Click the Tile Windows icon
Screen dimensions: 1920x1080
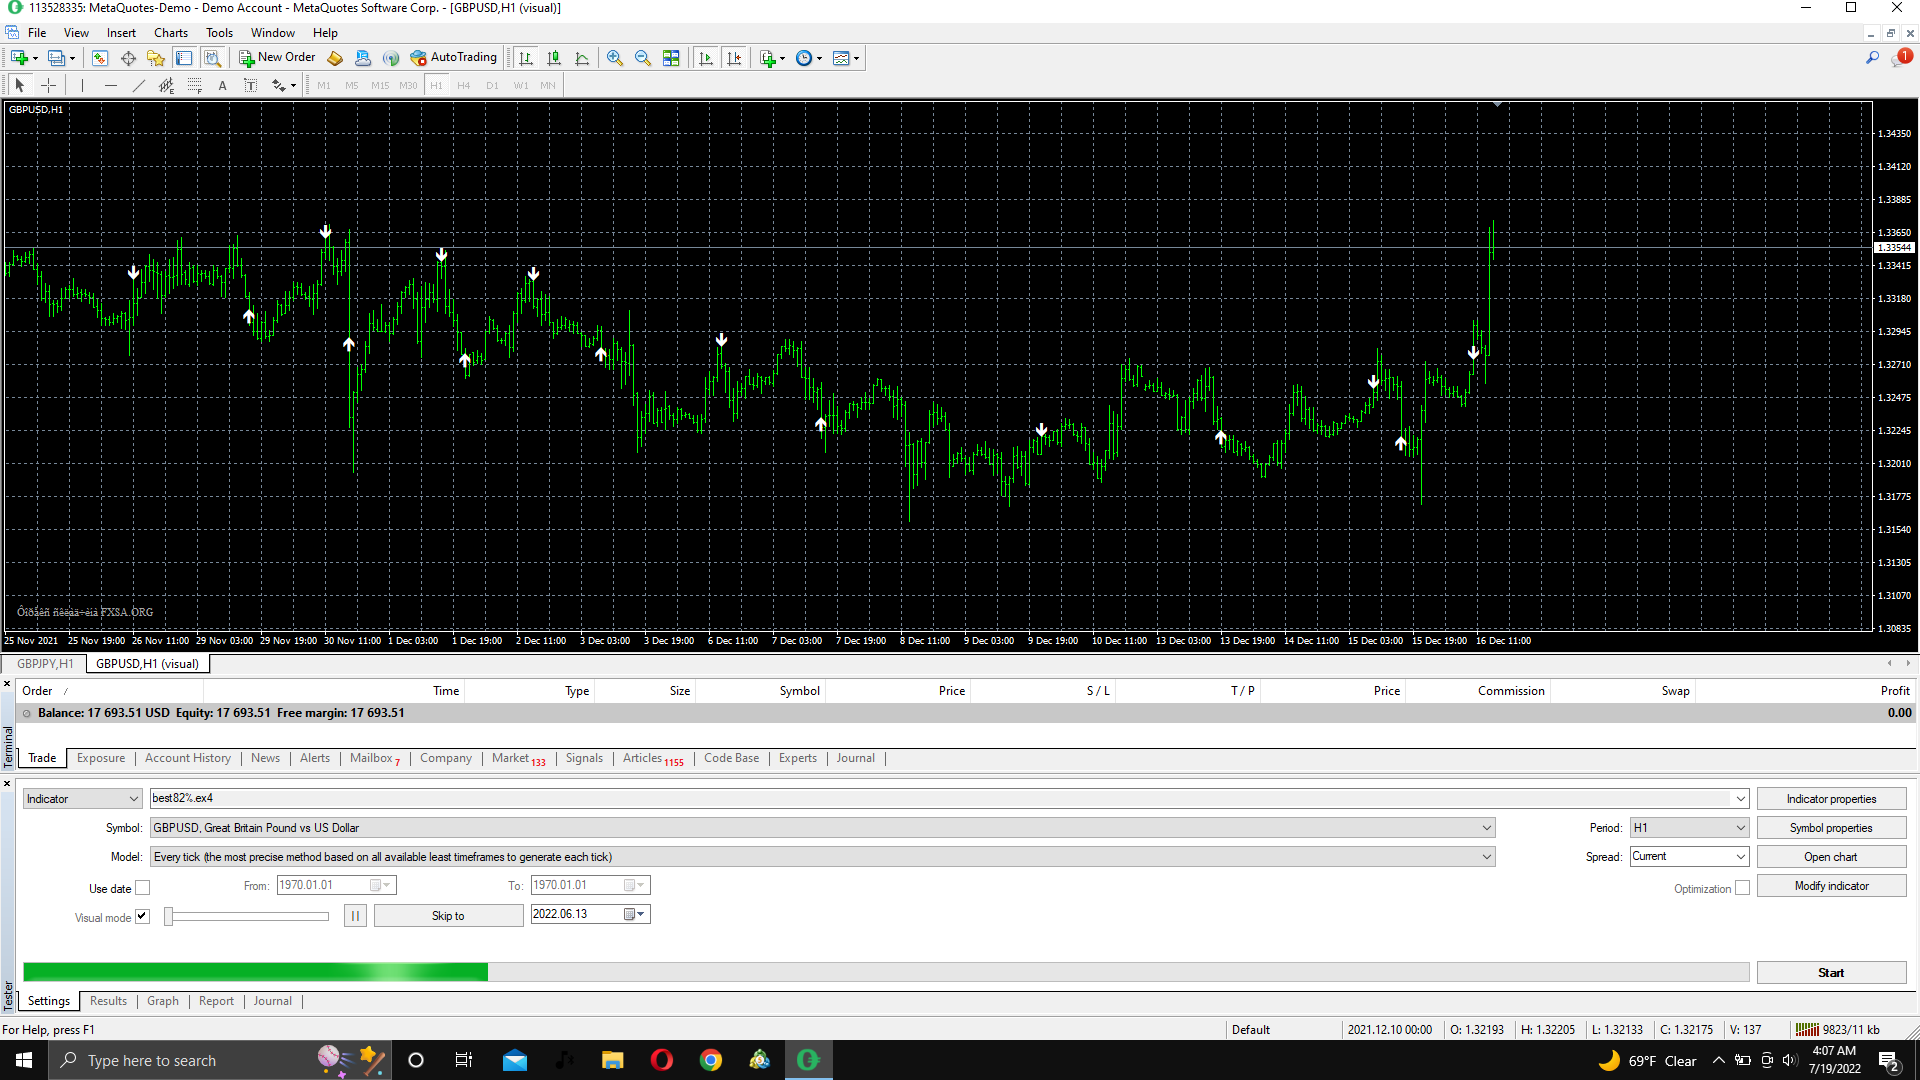[671, 58]
